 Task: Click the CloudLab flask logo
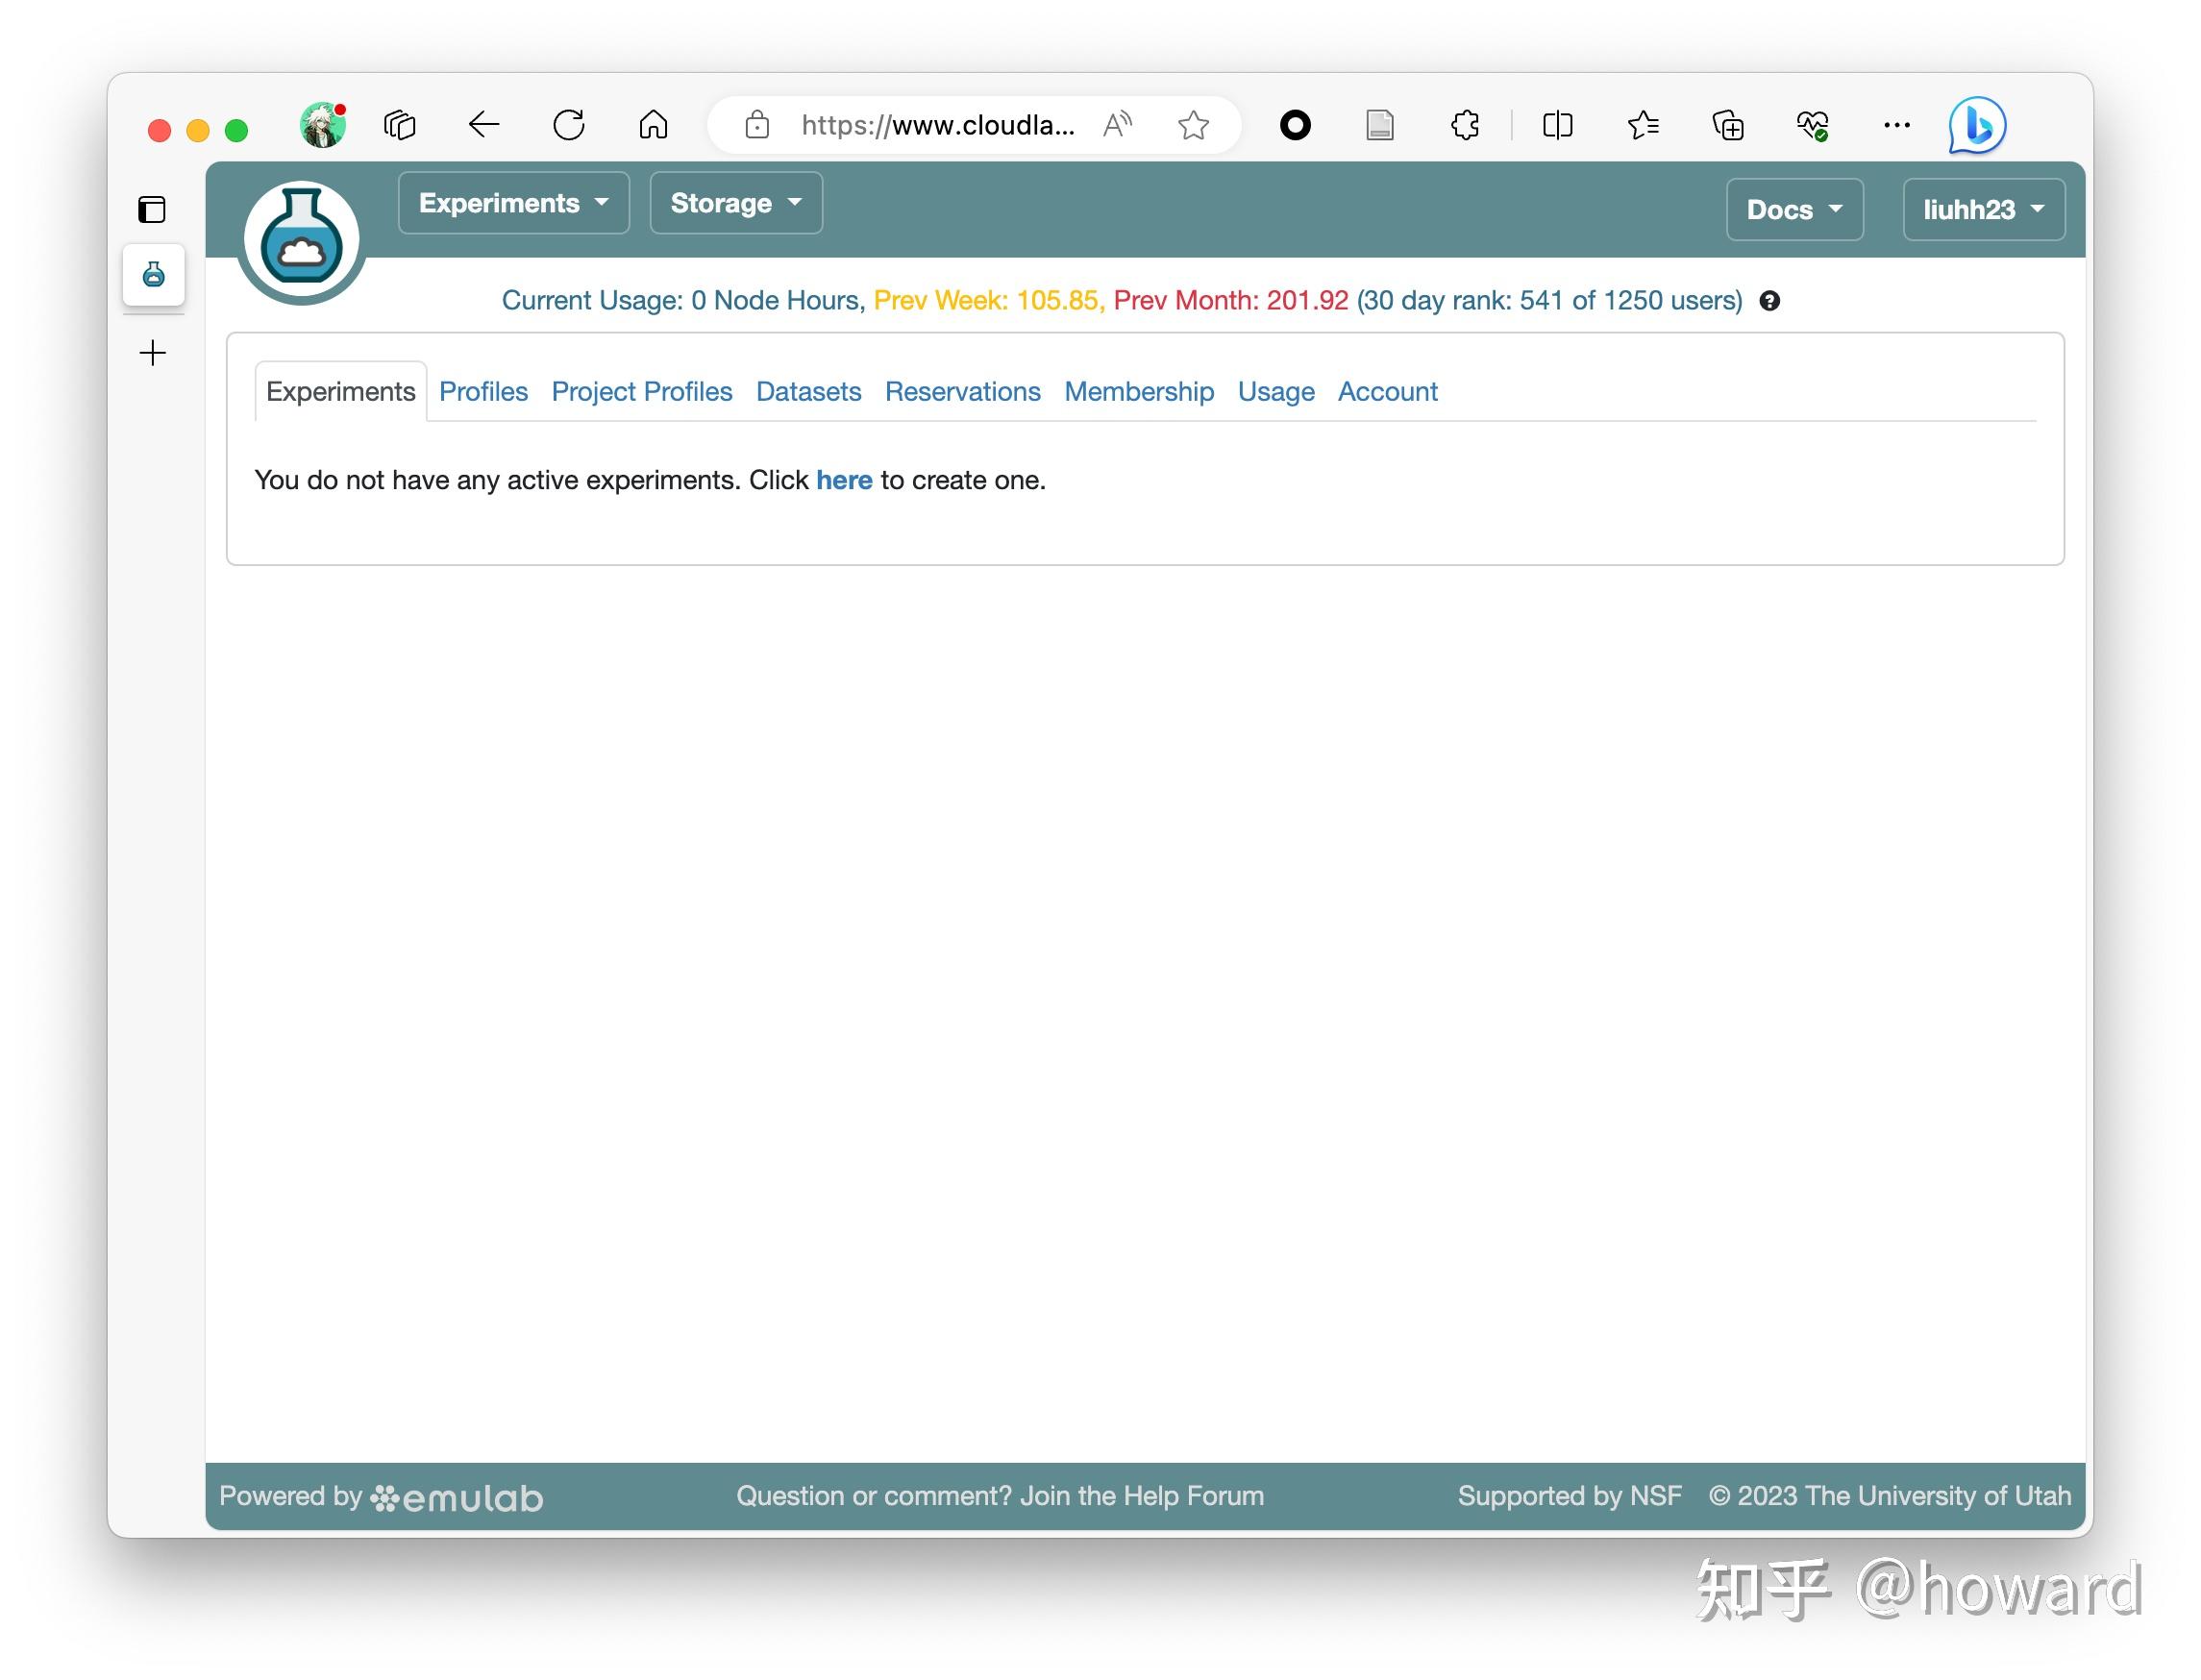tap(301, 240)
